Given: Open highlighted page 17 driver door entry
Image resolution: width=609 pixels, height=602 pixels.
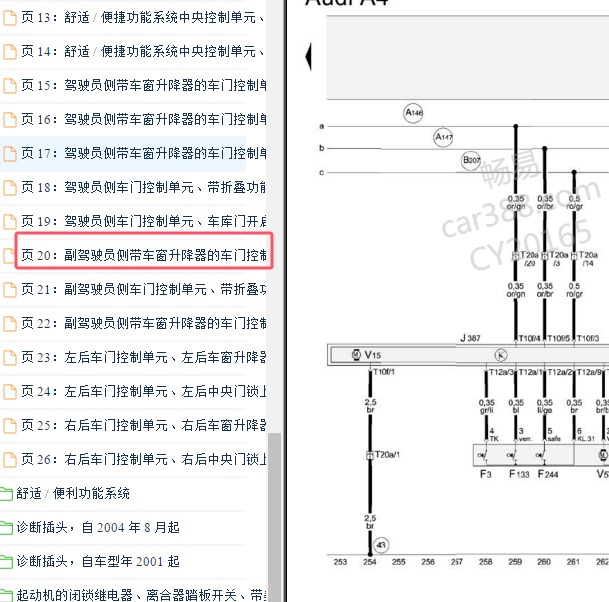Looking at the screenshot, I should 143,153.
